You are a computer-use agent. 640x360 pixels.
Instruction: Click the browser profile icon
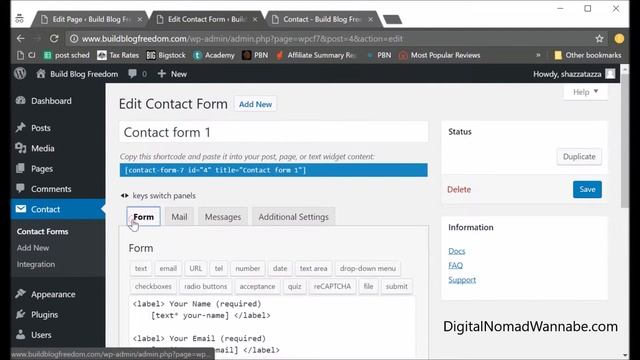click(619, 39)
